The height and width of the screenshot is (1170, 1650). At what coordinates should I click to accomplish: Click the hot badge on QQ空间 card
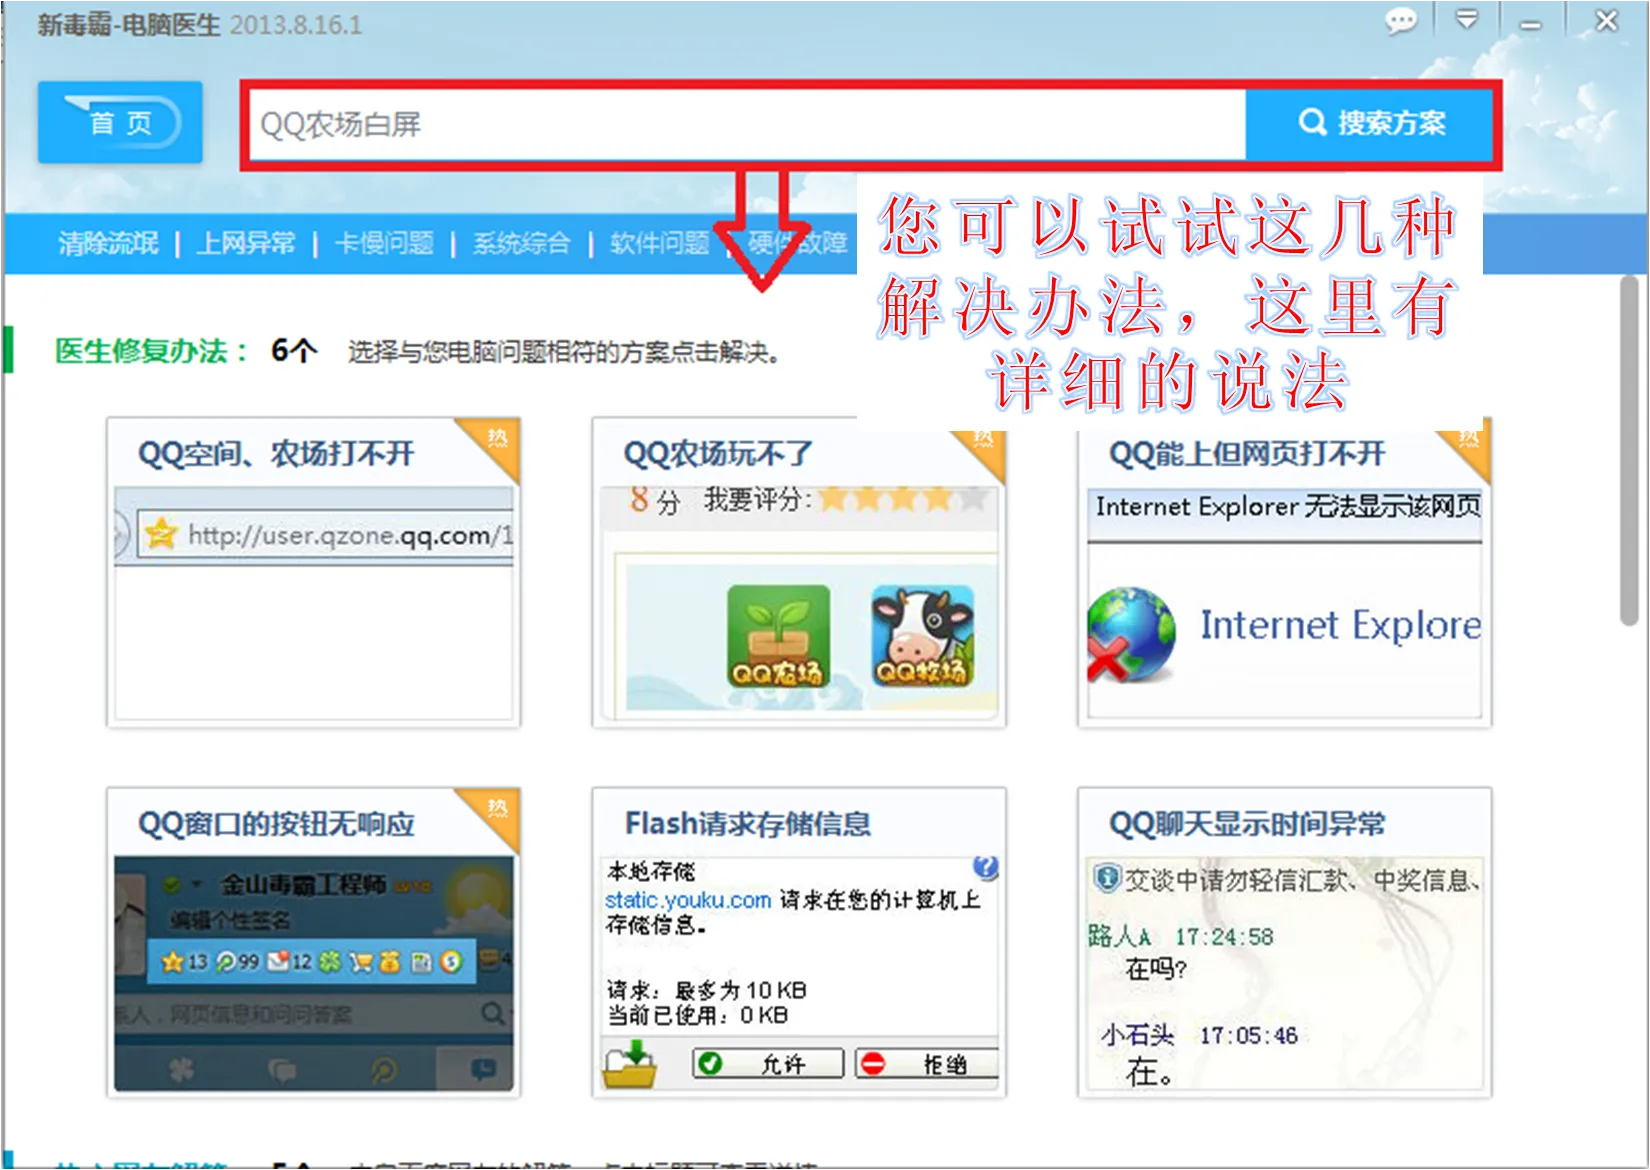click(x=497, y=440)
